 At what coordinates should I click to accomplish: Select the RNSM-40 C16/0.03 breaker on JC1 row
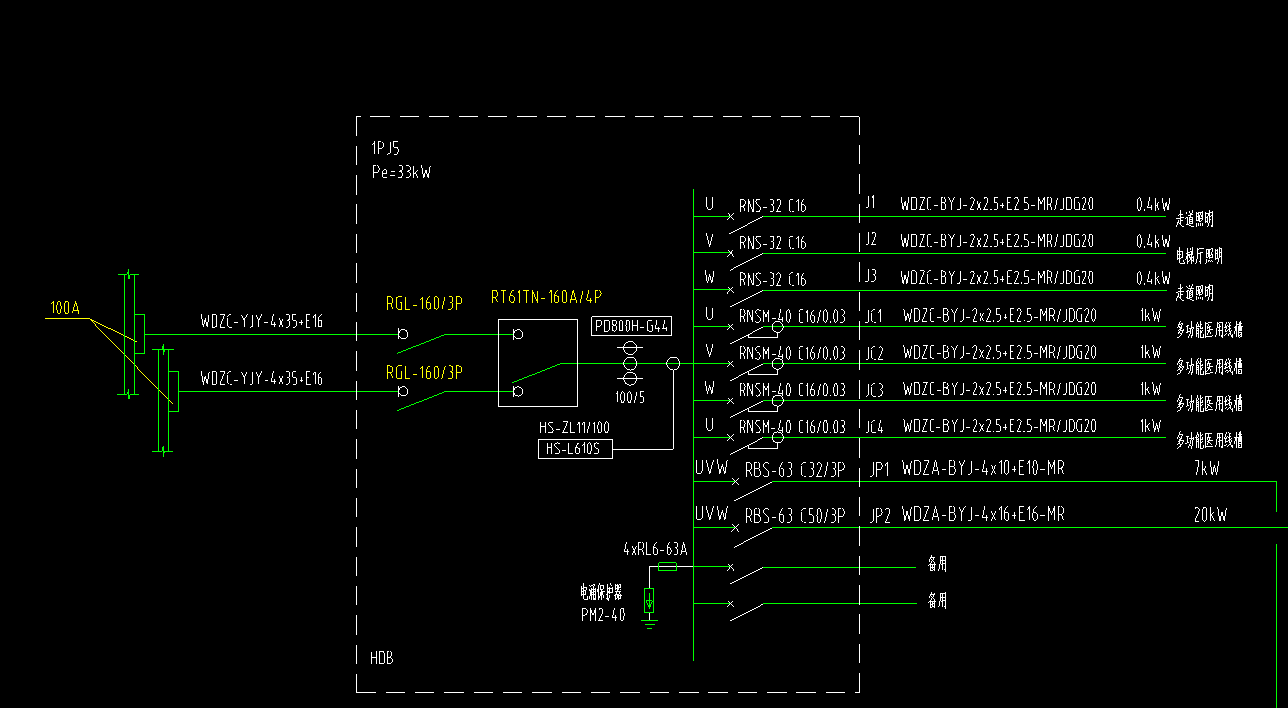pyautogui.click(x=792, y=317)
